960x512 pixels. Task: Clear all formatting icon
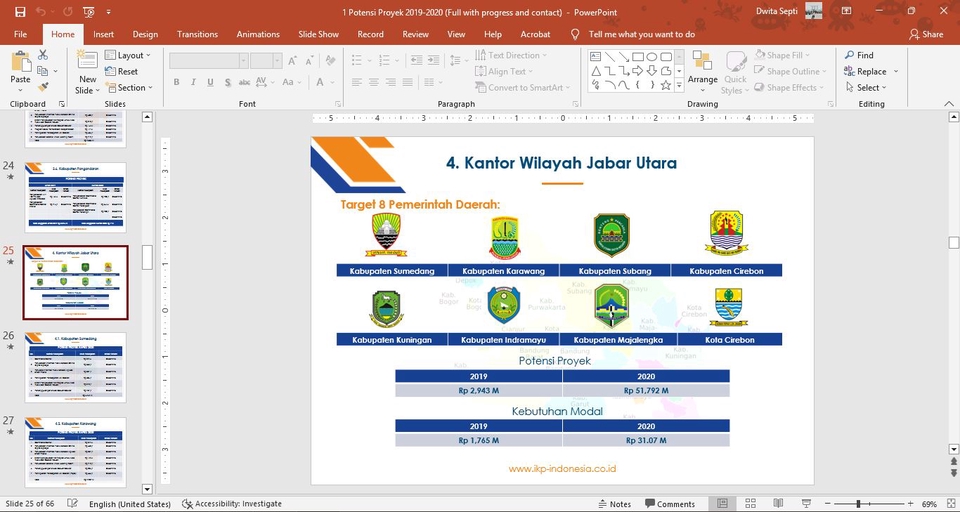[331, 61]
